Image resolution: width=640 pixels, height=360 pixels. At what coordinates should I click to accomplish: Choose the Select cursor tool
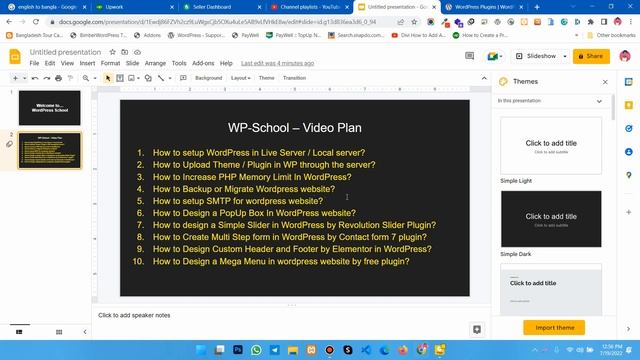click(x=108, y=78)
